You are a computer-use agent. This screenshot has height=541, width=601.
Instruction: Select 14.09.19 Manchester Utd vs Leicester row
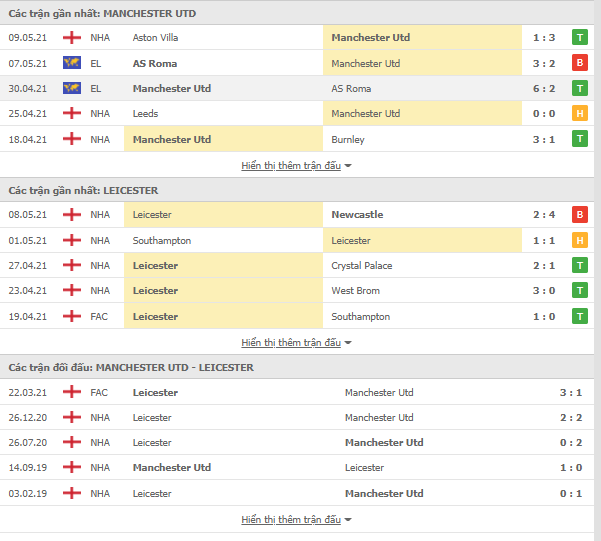(x=297, y=467)
